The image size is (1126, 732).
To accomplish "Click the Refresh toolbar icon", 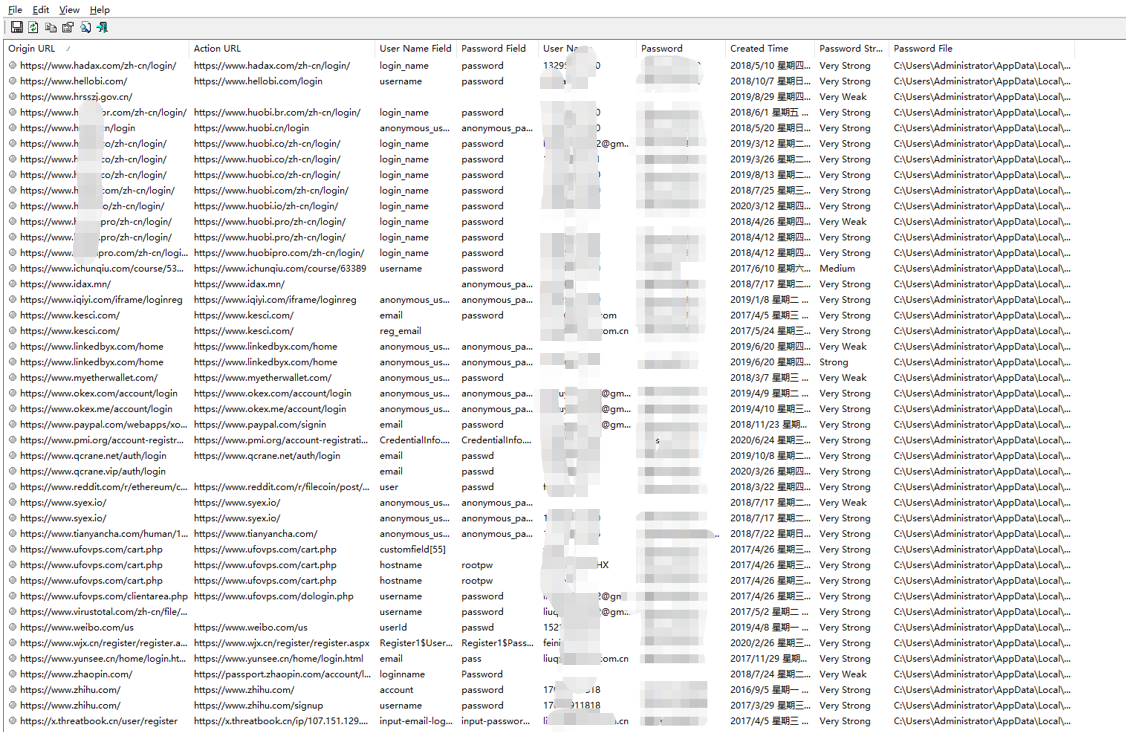I will pyautogui.click(x=33, y=27).
